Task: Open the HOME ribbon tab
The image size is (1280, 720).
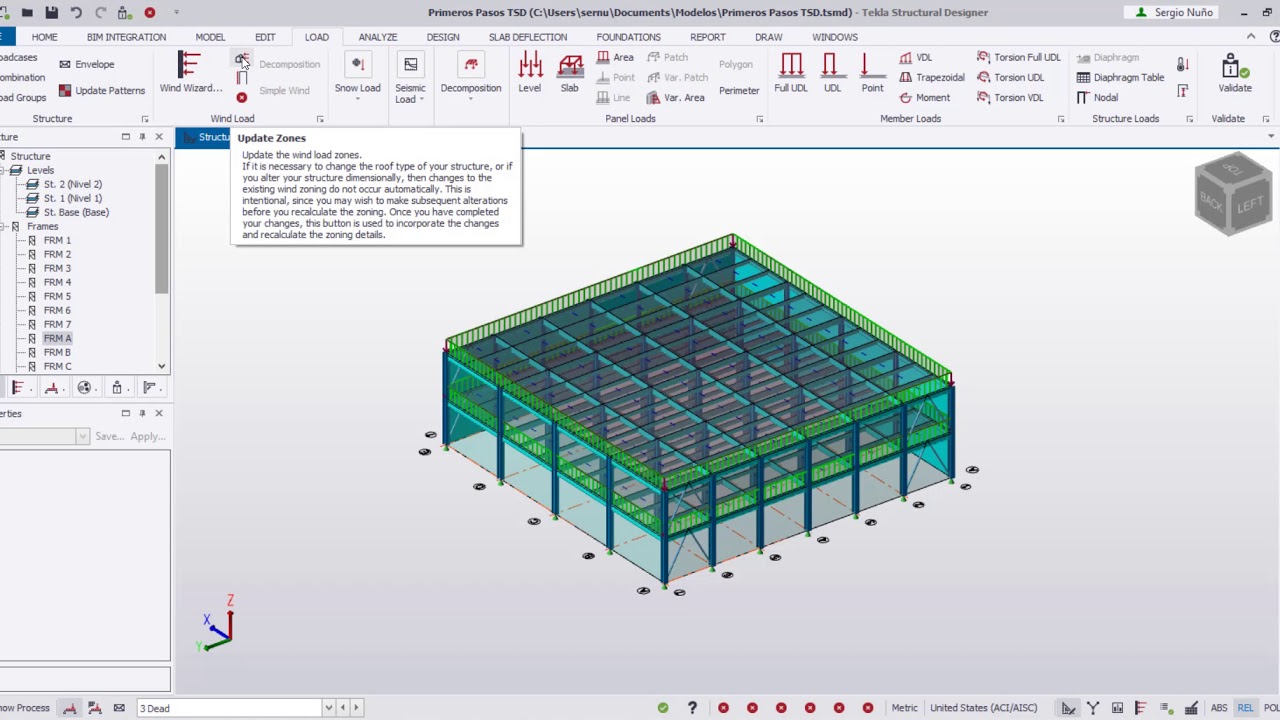Action: pos(44,37)
